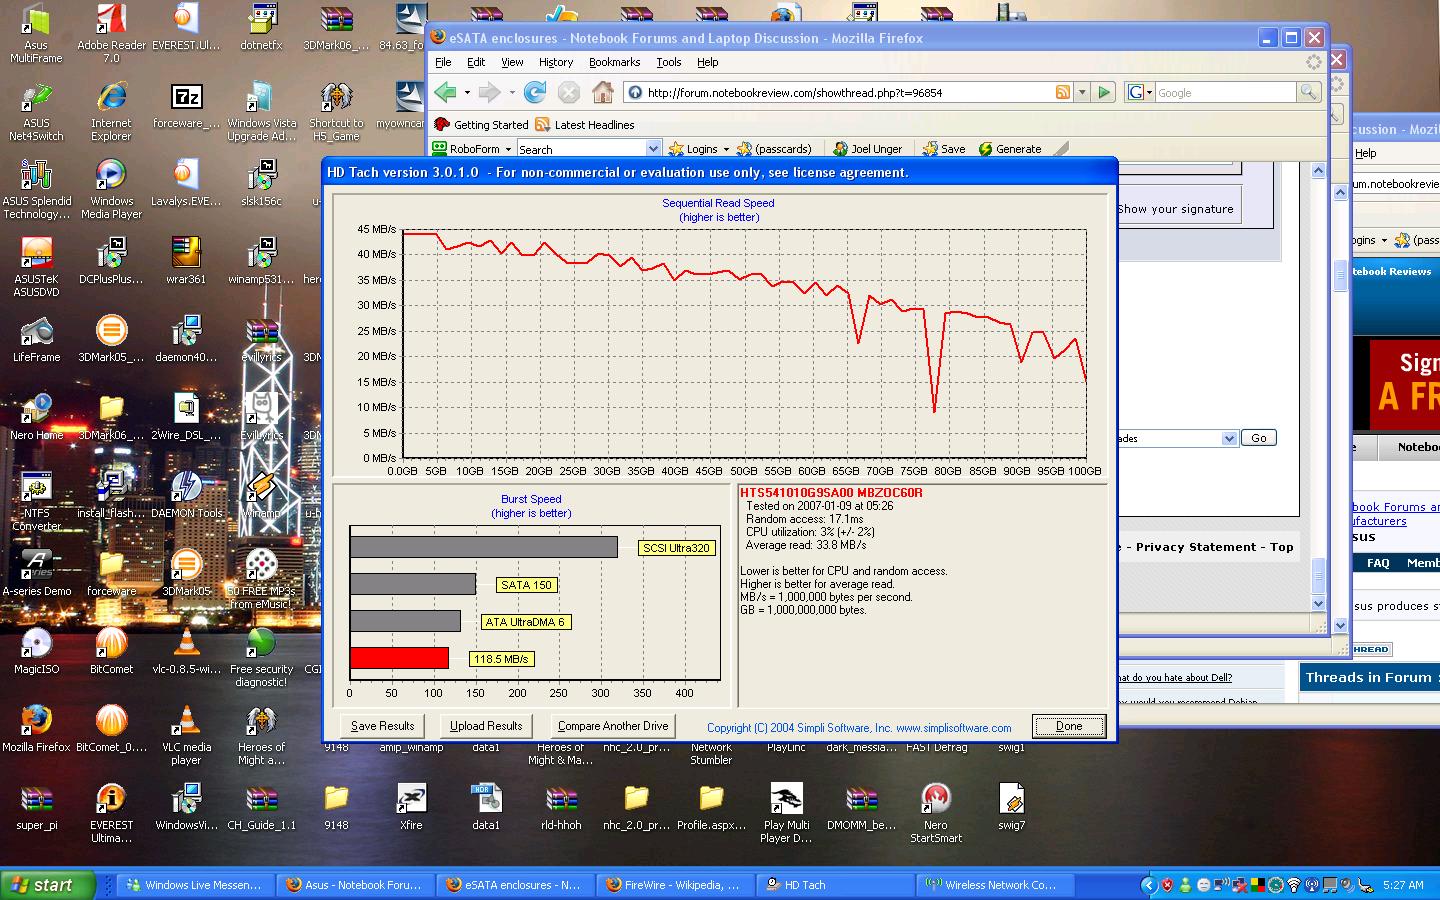Select the Nero StartSmart desktop icon
Image resolution: width=1440 pixels, height=900 pixels.
pos(936,813)
